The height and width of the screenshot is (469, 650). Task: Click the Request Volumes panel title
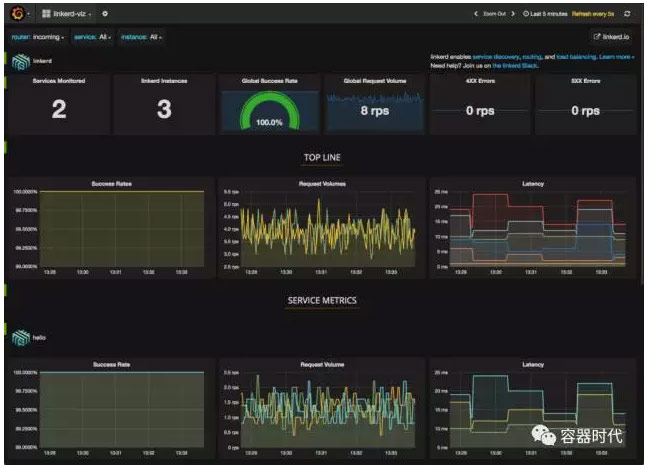(322, 184)
